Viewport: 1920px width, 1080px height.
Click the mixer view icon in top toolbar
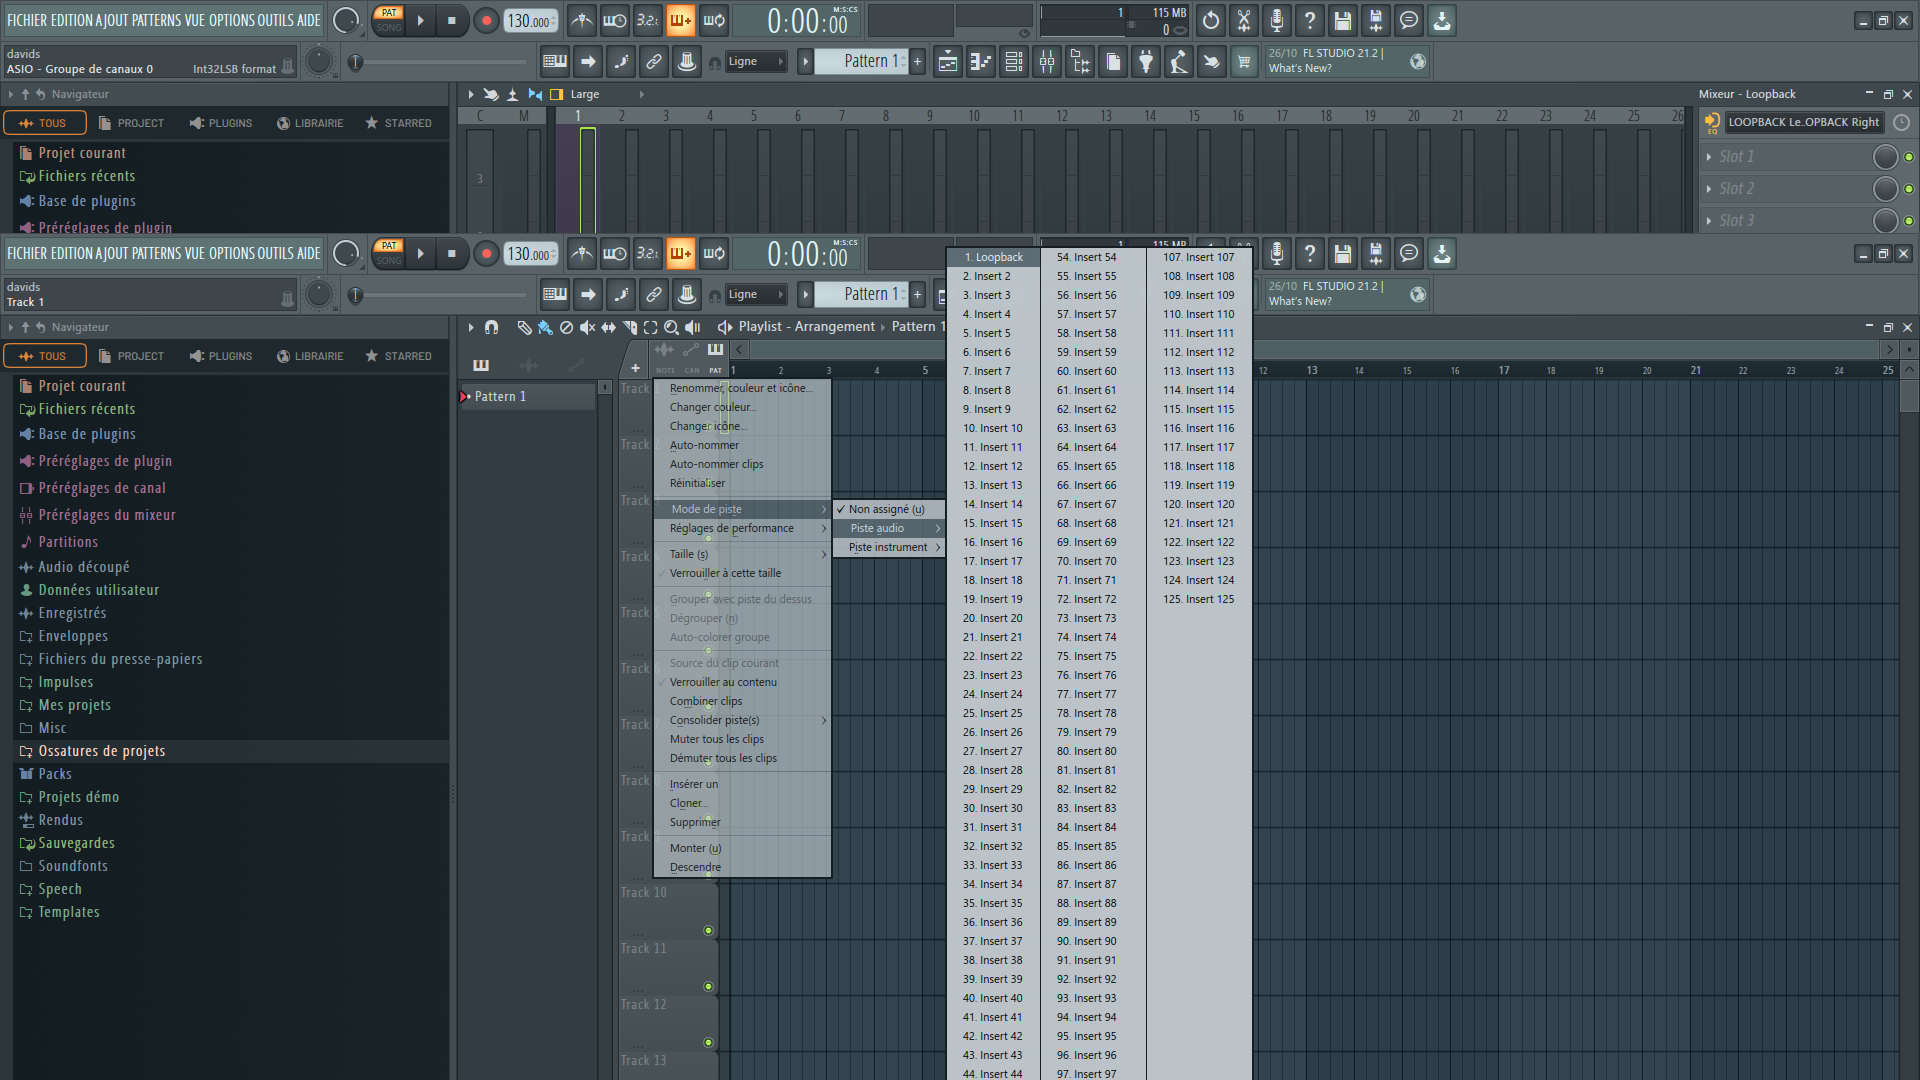pos(1047,62)
